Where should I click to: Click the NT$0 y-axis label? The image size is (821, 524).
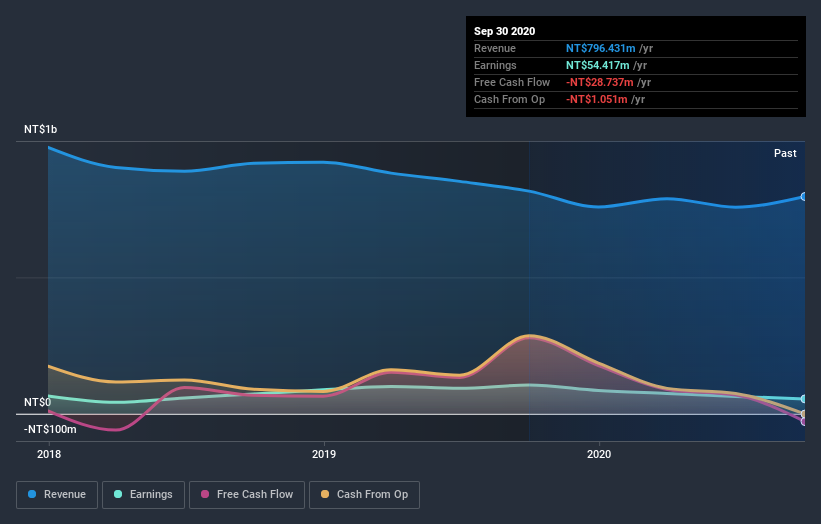click(x=37, y=403)
